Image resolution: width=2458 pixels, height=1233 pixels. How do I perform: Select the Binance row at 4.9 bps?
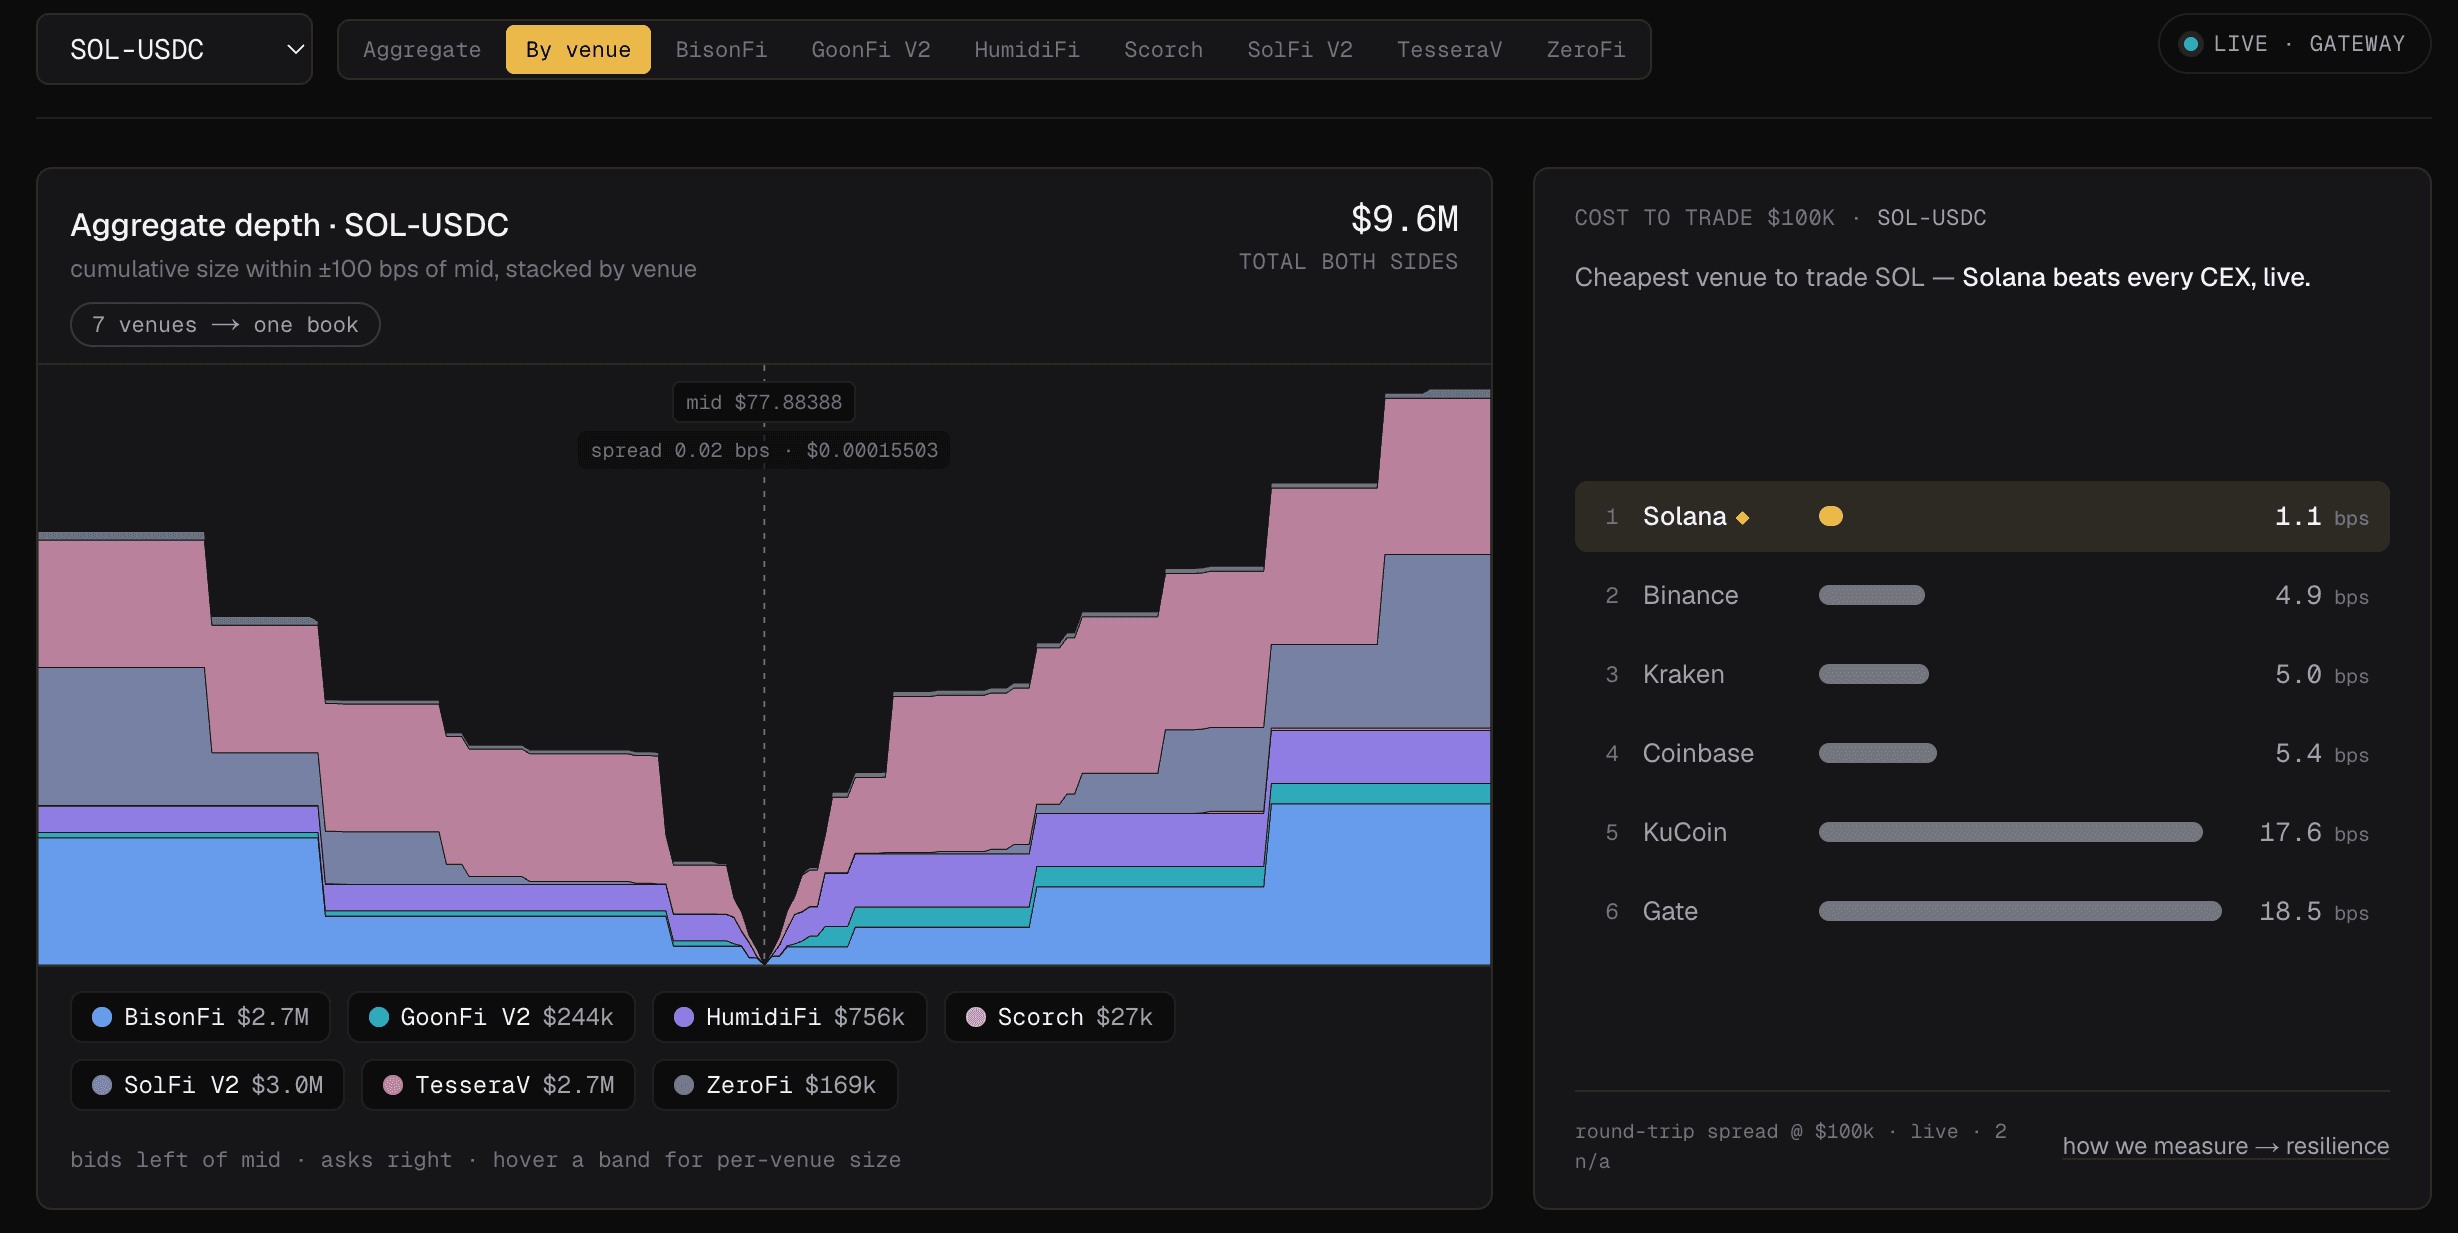1981,596
